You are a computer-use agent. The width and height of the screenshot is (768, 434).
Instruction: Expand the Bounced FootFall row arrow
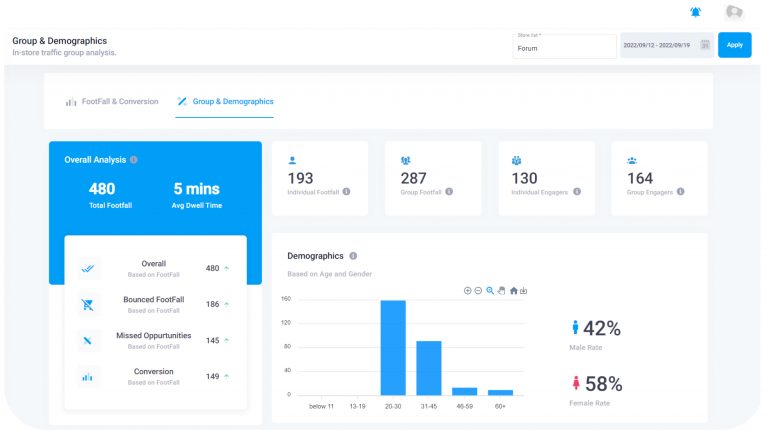tap(227, 304)
